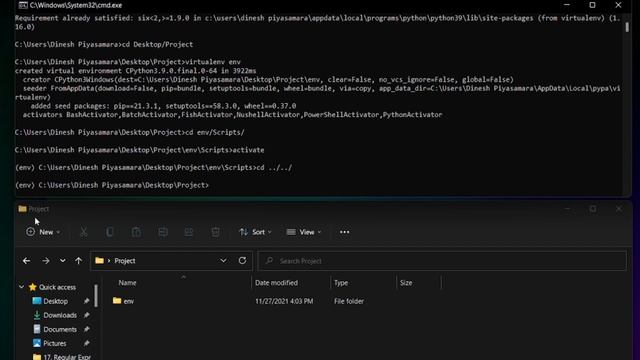Expand the address bar history dropdown
The width and height of the screenshot is (640, 360).
click(223, 260)
